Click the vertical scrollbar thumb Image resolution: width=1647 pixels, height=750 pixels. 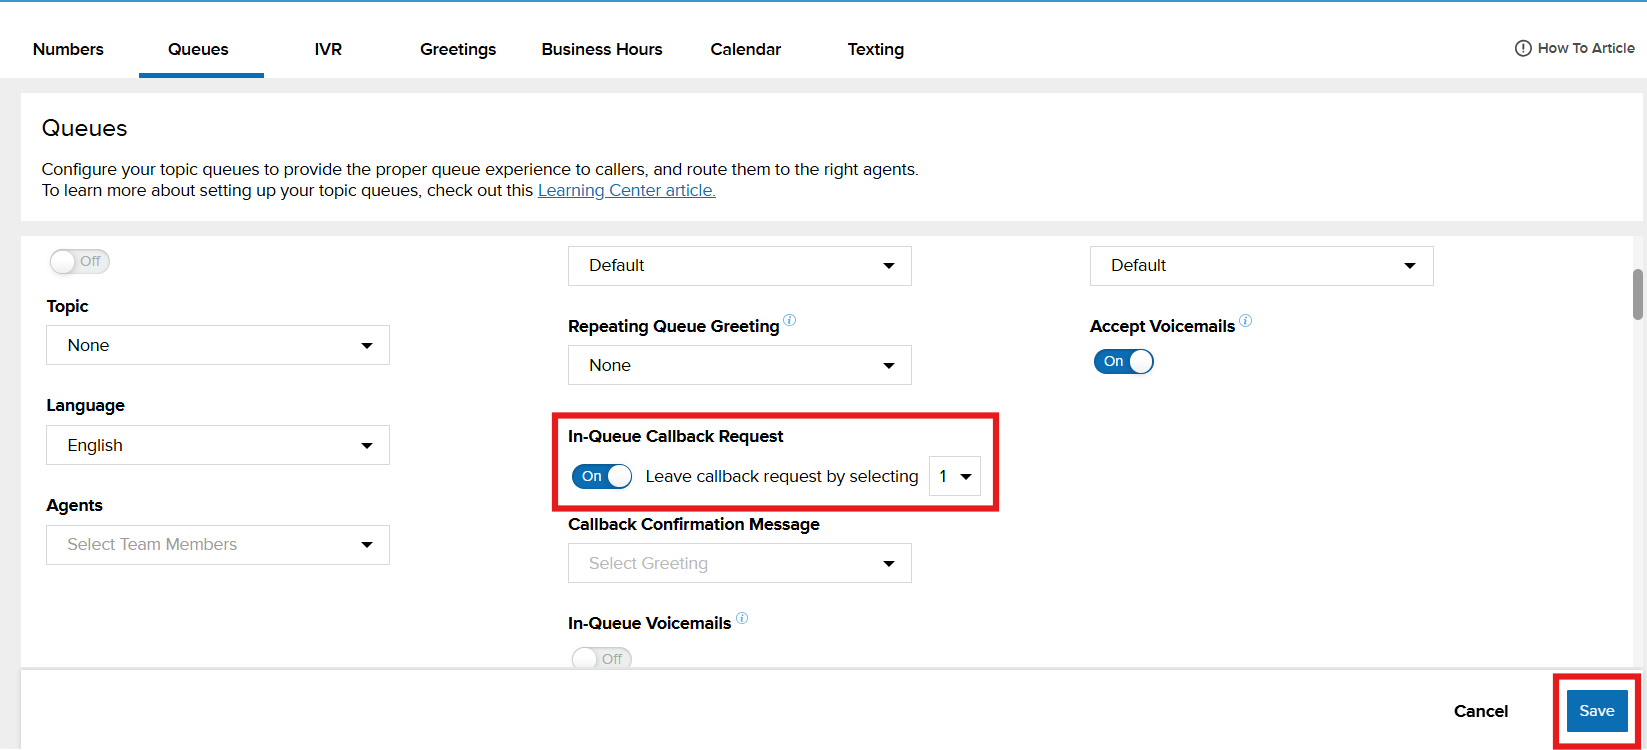tap(1638, 294)
